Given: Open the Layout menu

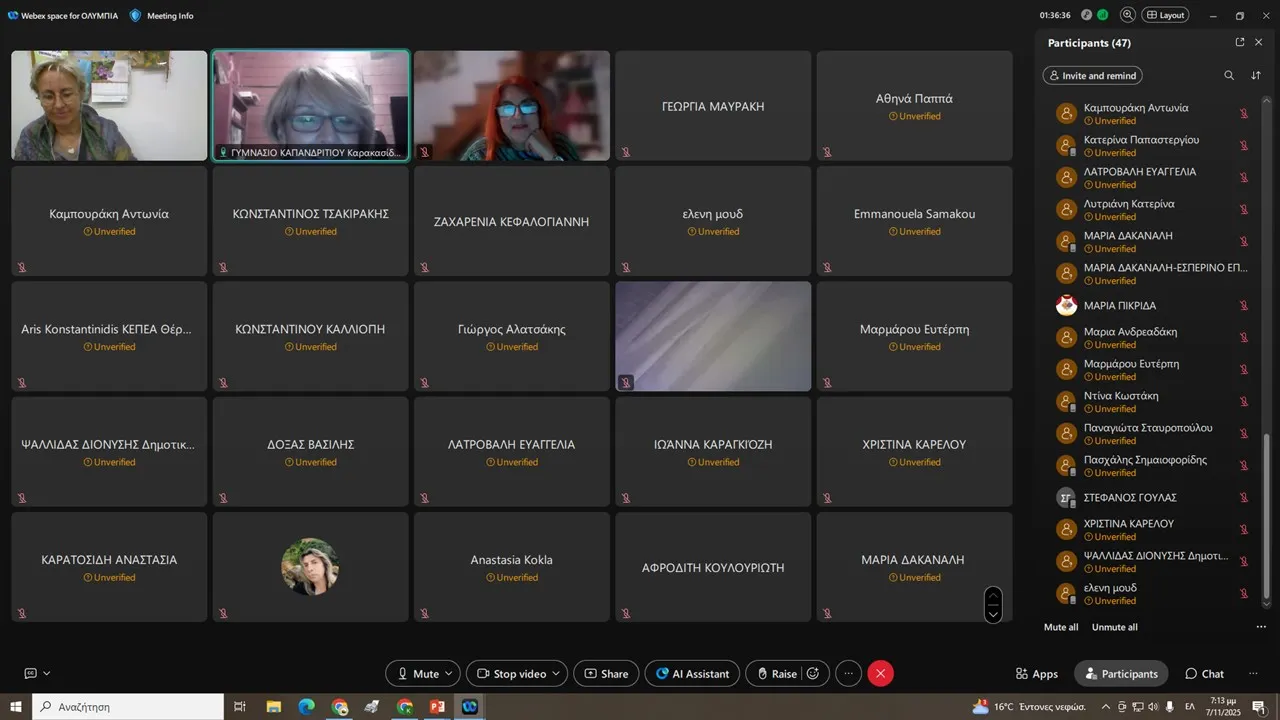Looking at the screenshot, I should click(x=1165, y=15).
